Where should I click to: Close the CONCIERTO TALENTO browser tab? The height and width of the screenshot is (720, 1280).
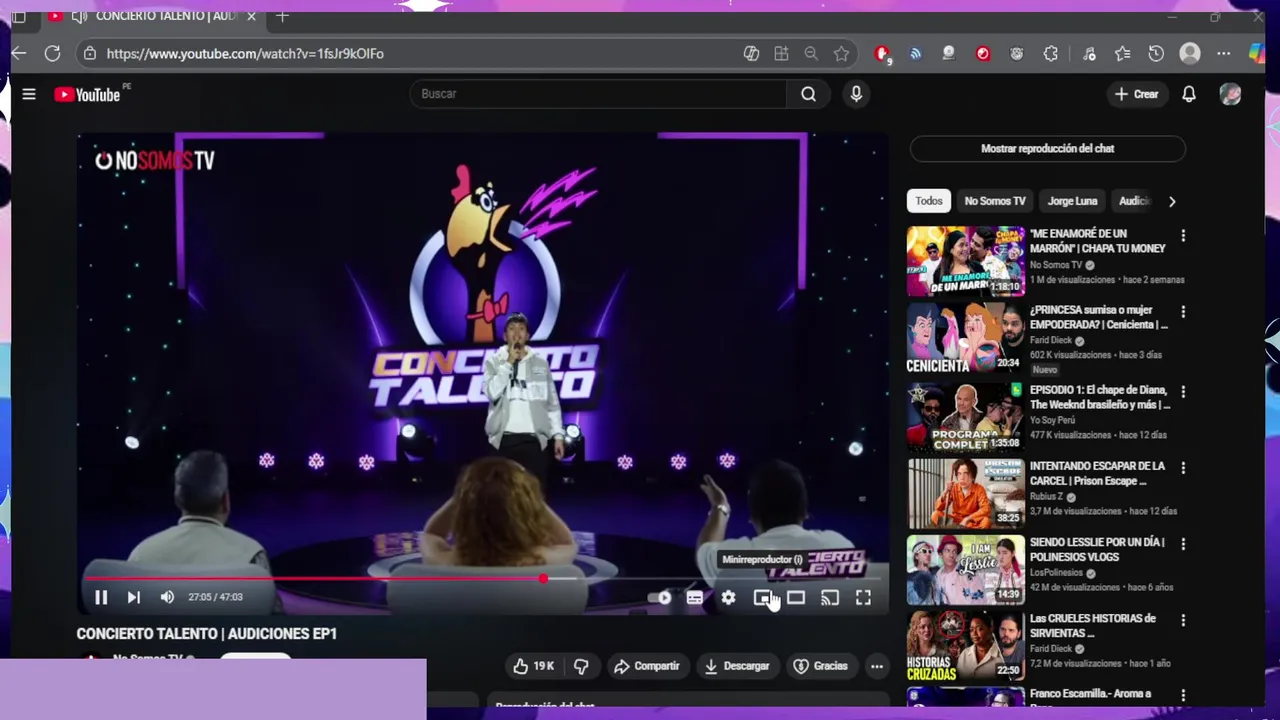tap(251, 16)
